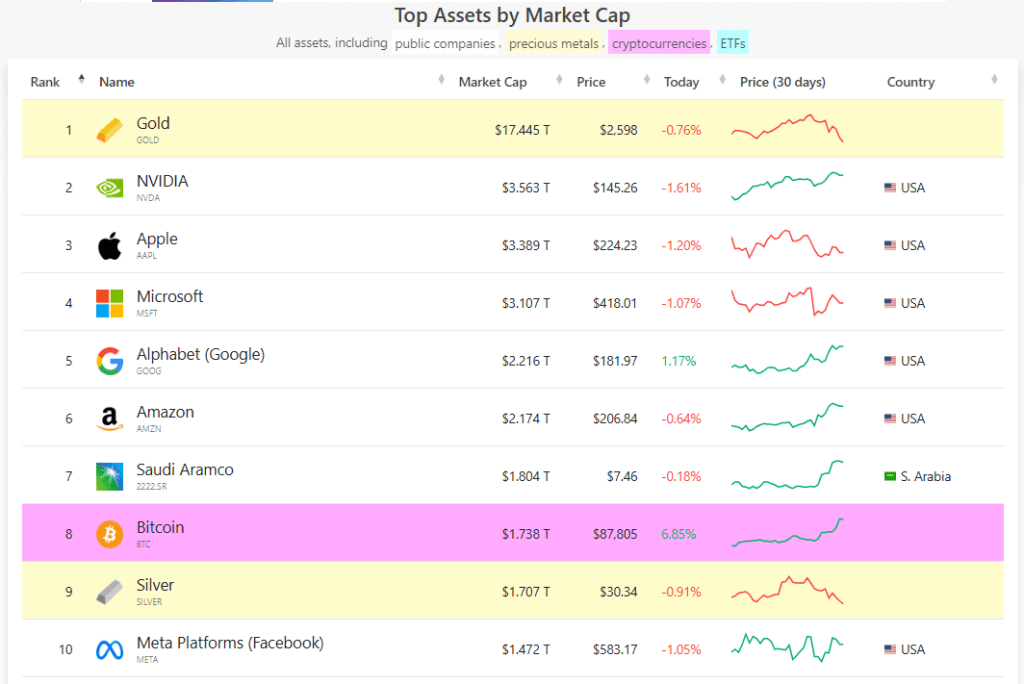Screen dimensions: 1024x684
Task: Click the Alphabet Google logo icon
Action: click(110, 361)
